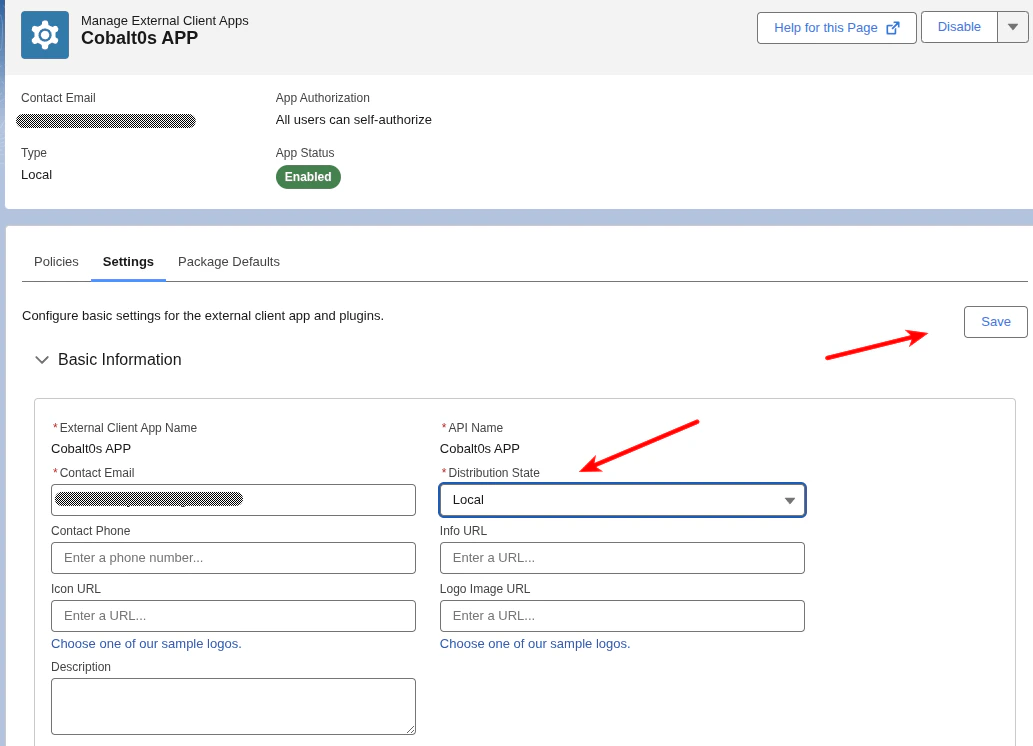Click the Distribution State dropdown arrow icon
This screenshot has width=1033, height=746.
coord(790,499)
